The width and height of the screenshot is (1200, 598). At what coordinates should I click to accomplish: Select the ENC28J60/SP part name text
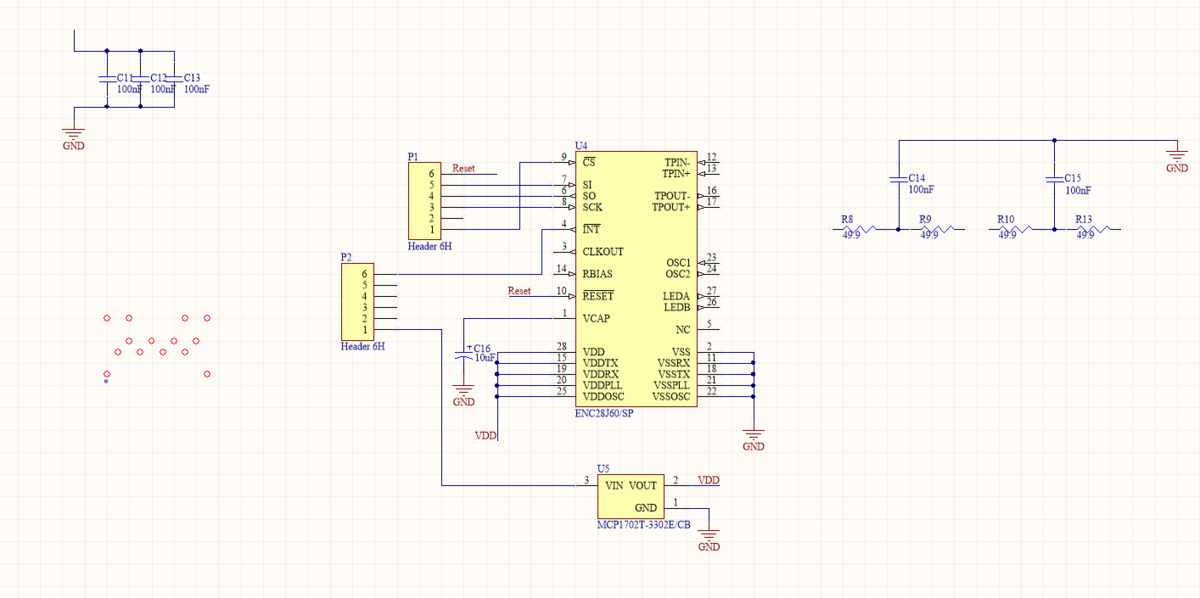[x=604, y=413]
